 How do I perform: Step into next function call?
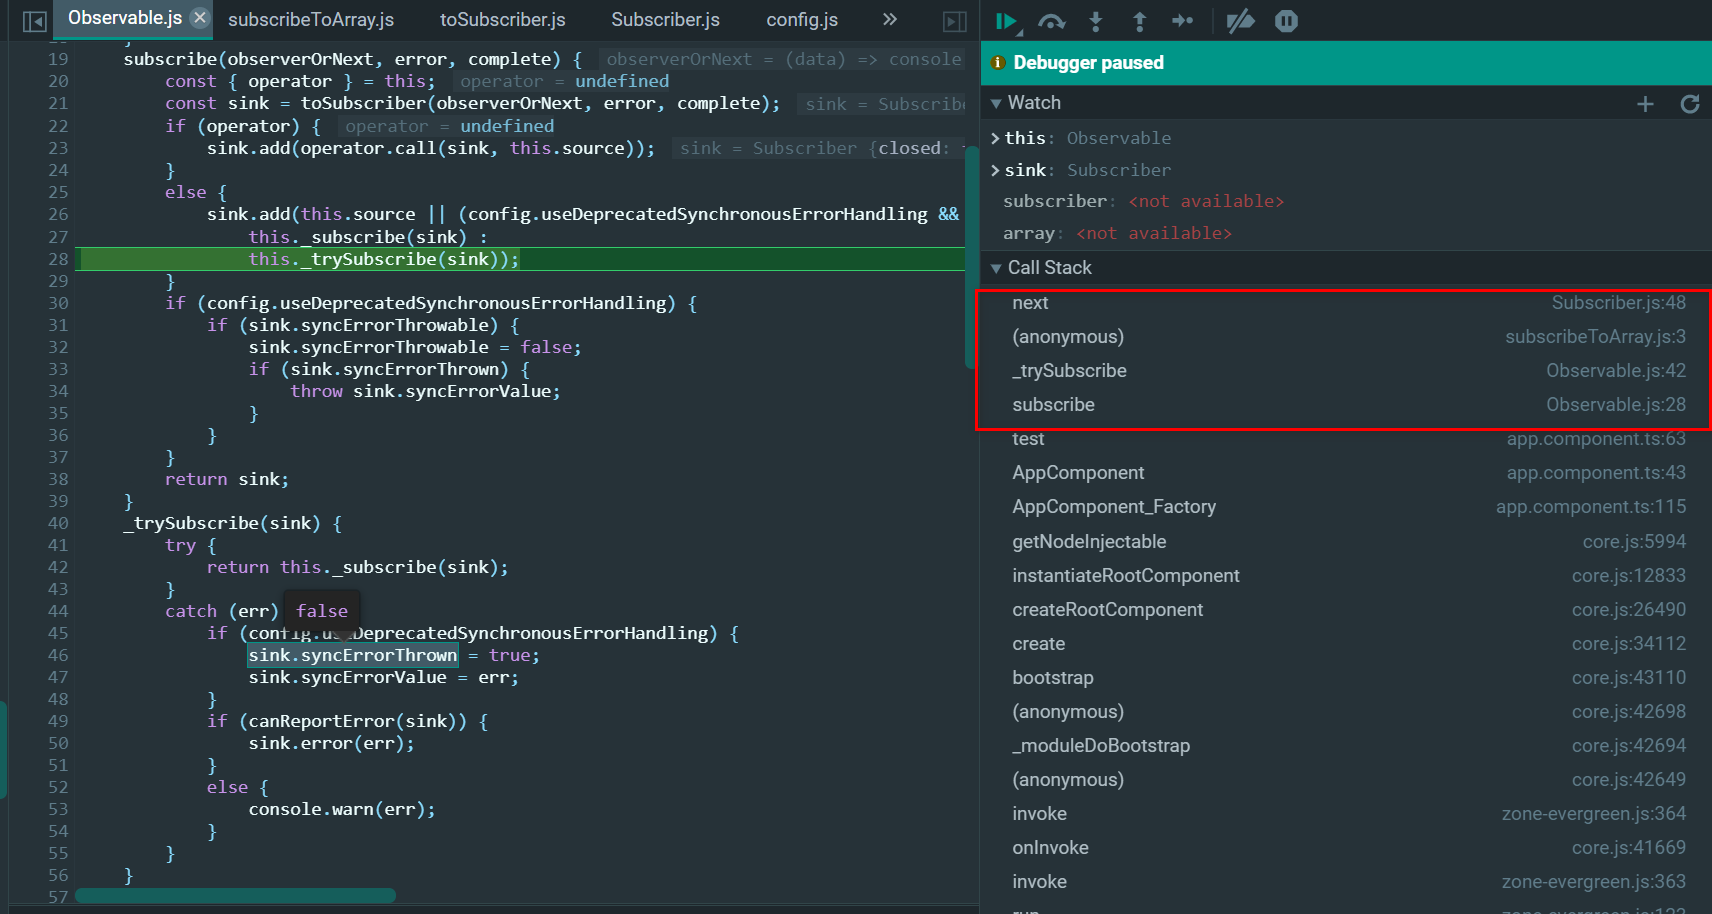pos(1096,21)
